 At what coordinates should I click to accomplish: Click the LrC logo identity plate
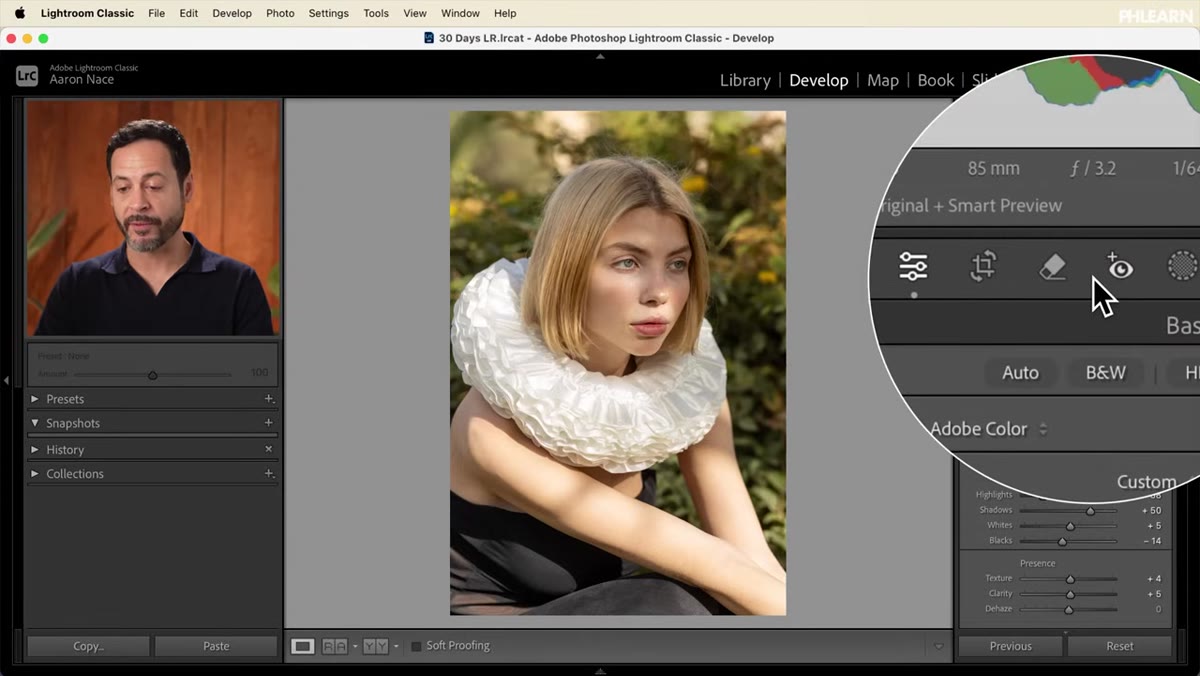(x=27, y=75)
